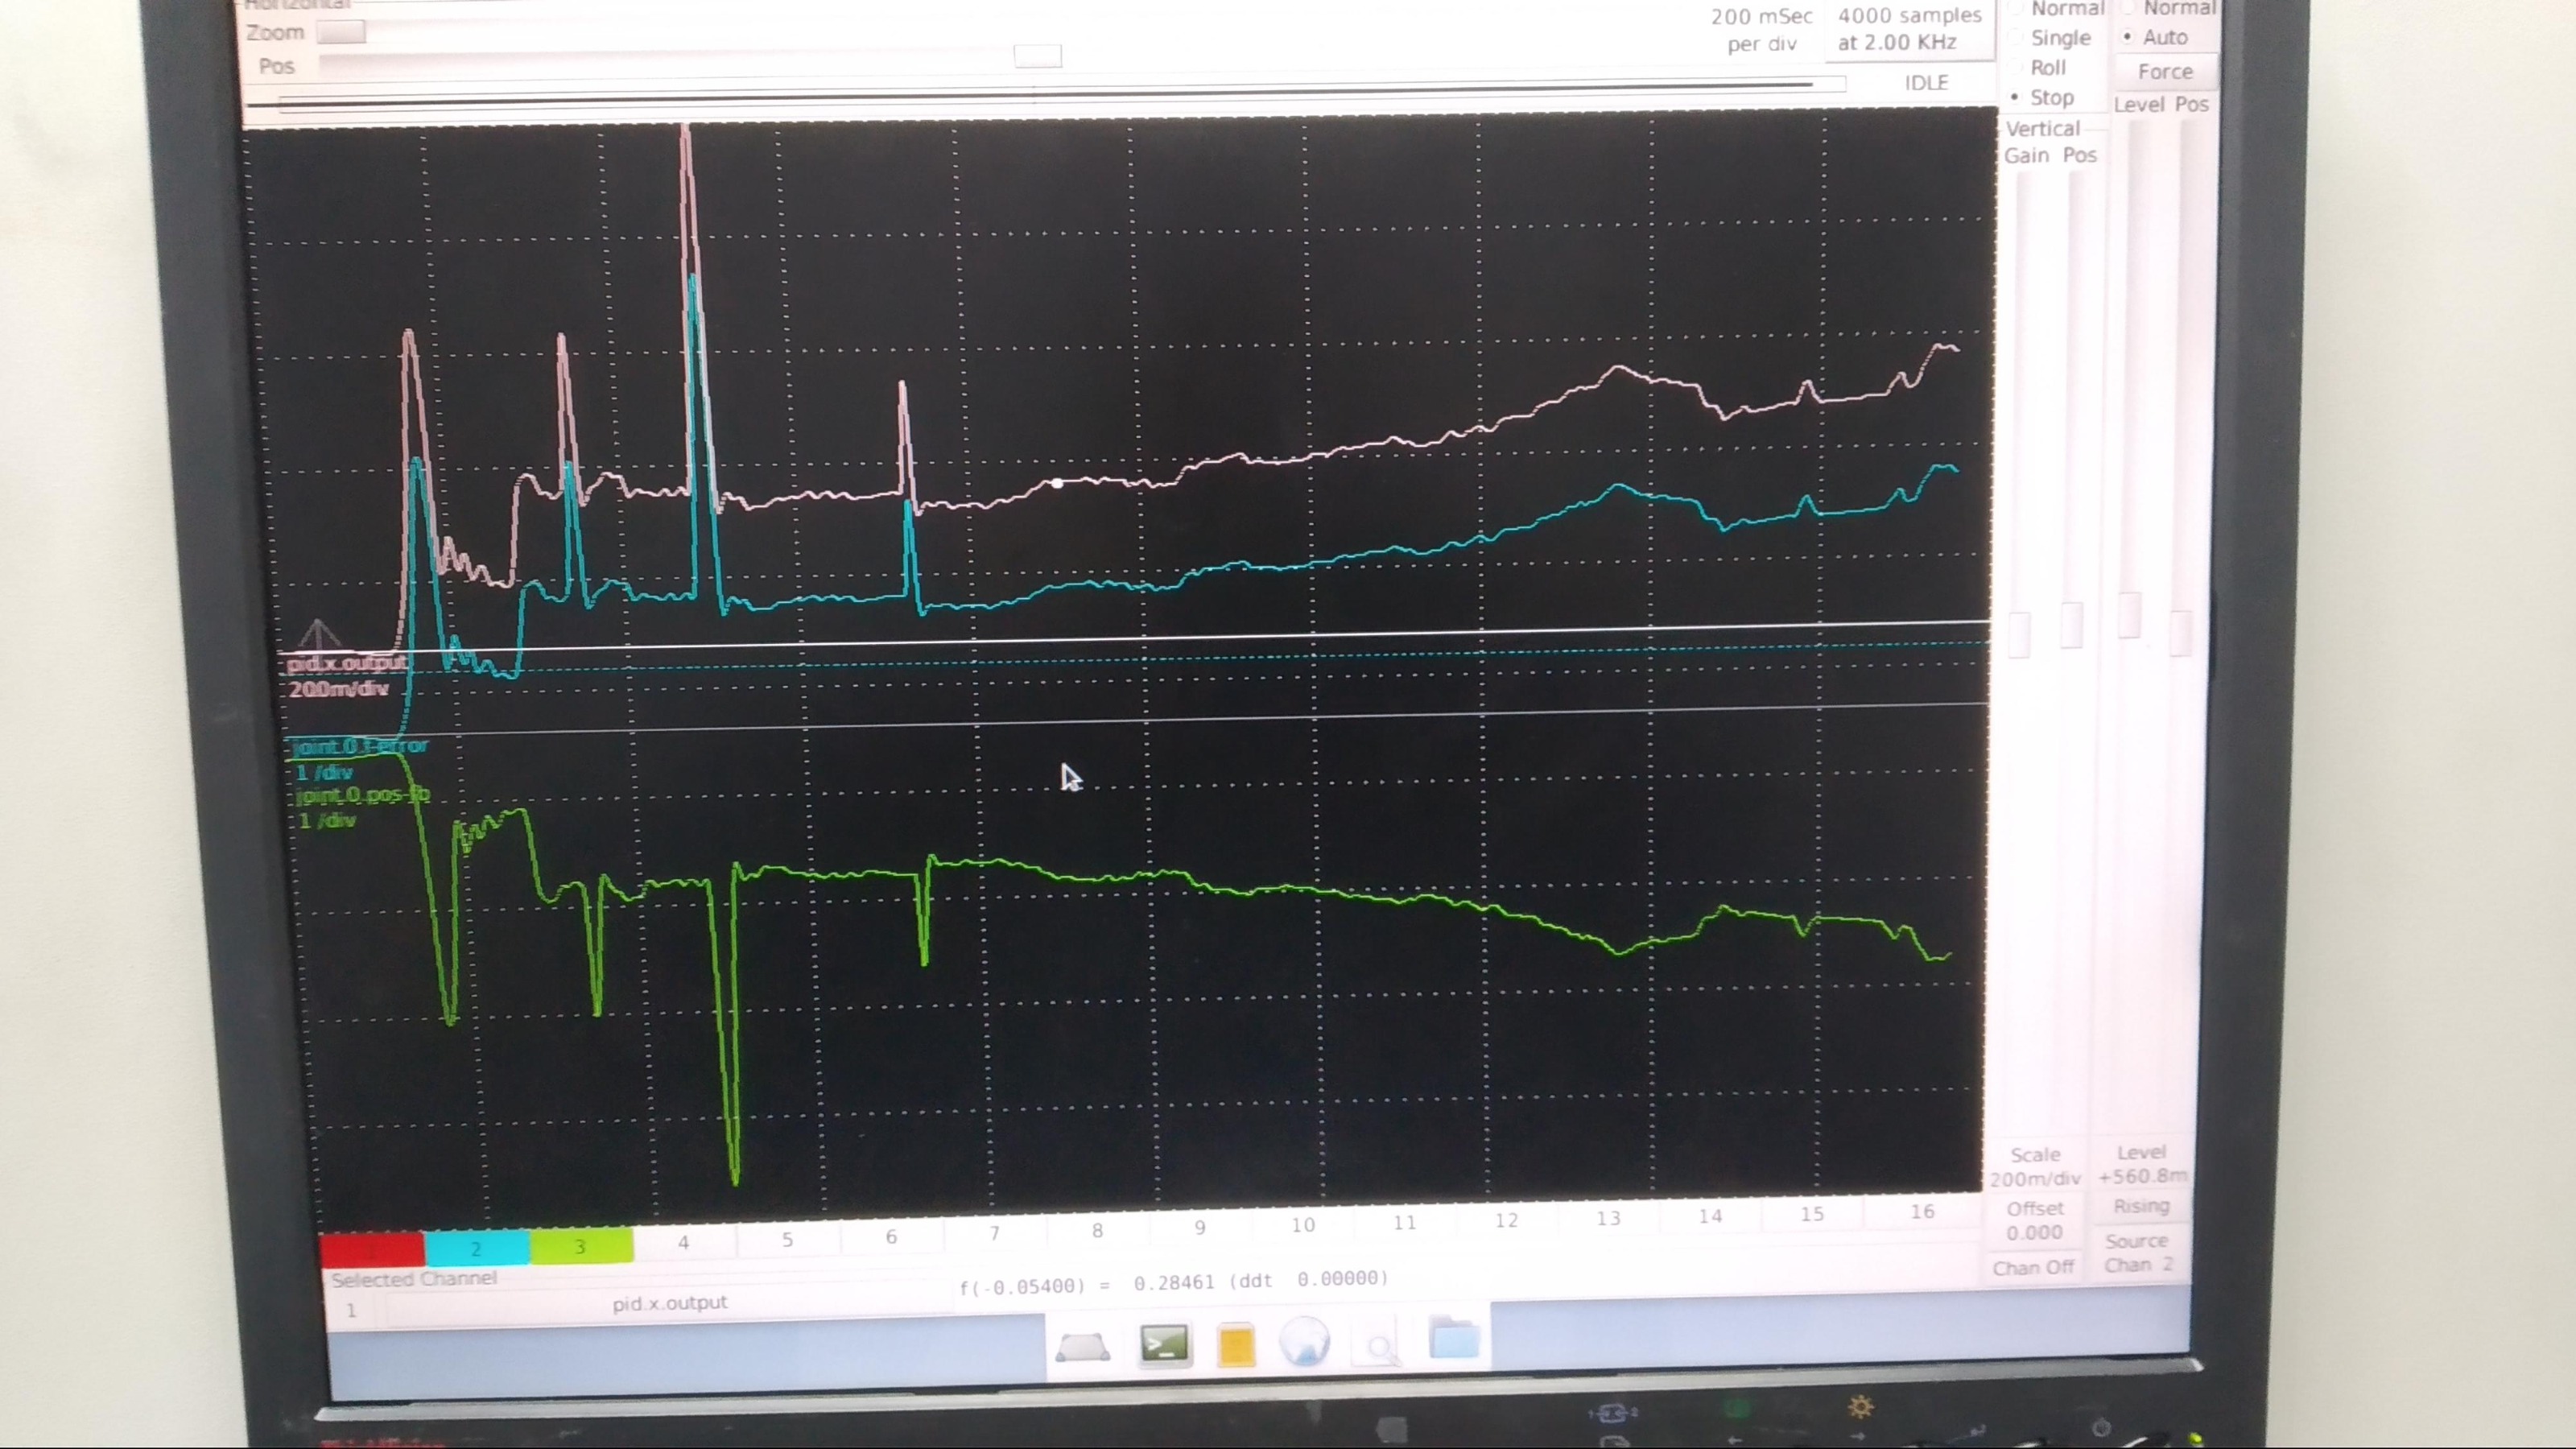Select channel 11

[x=1404, y=1222]
